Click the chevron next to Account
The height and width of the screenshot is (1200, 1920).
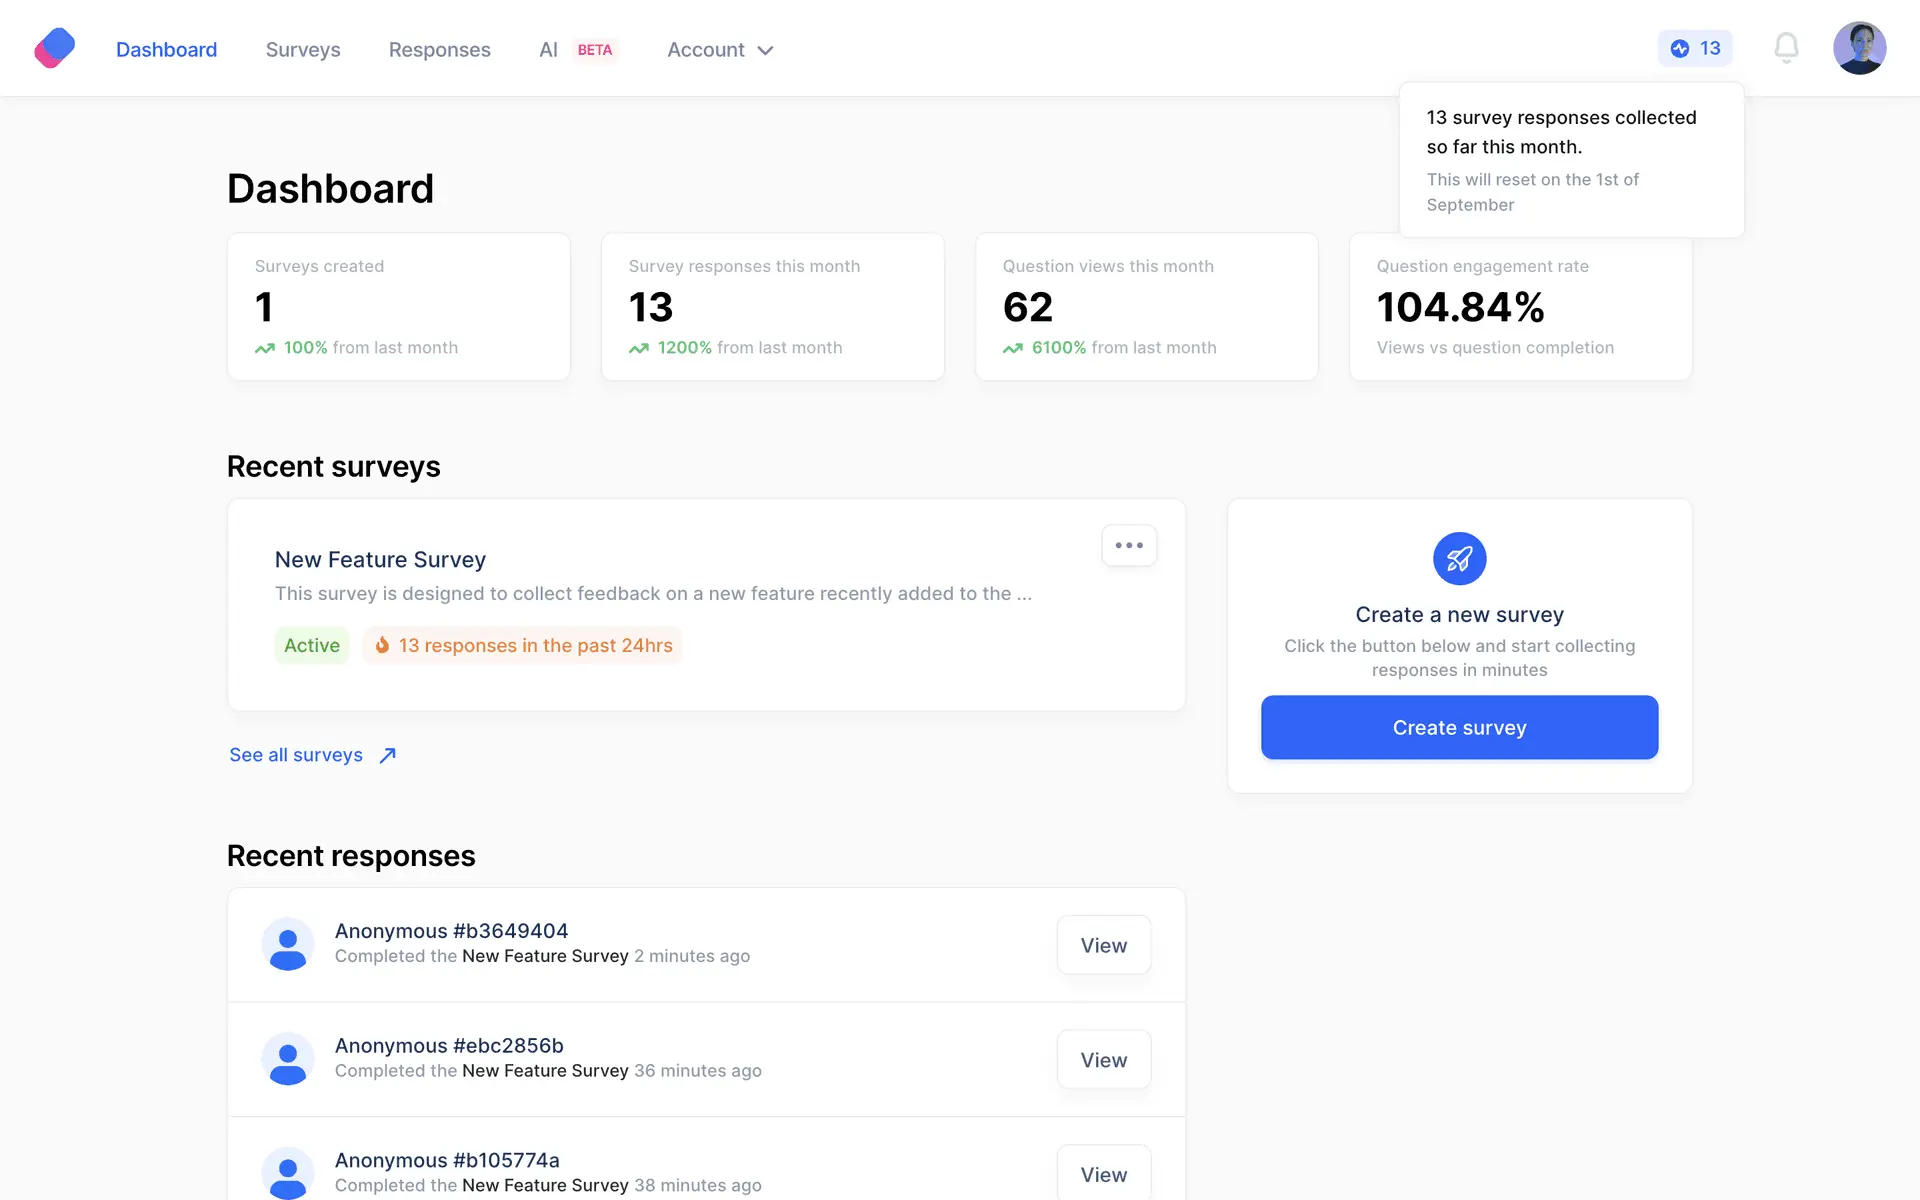click(x=766, y=50)
